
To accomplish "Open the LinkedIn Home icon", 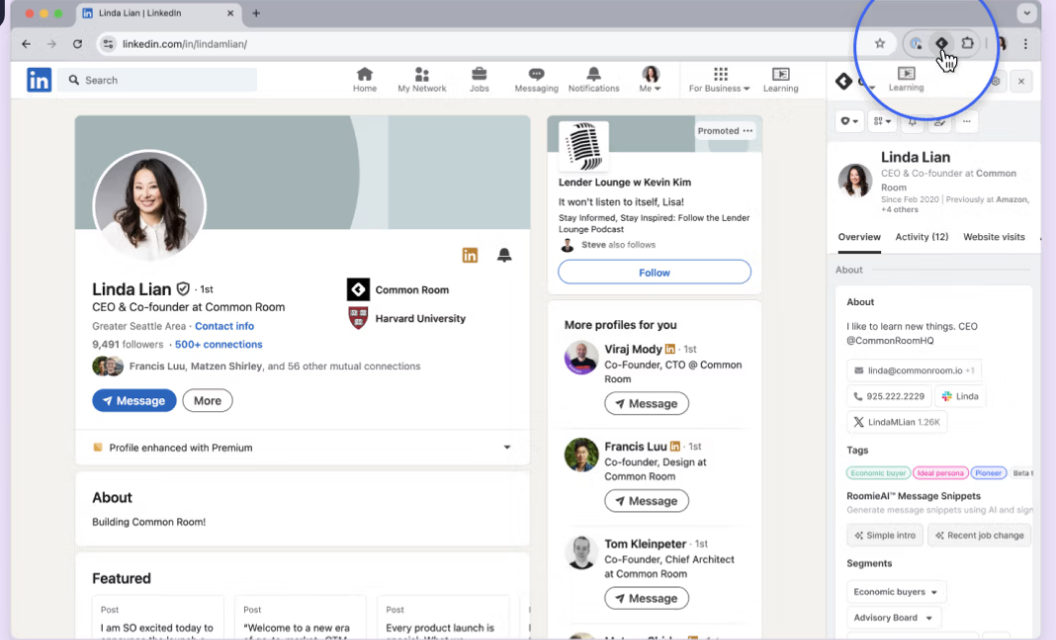I will 364,78.
